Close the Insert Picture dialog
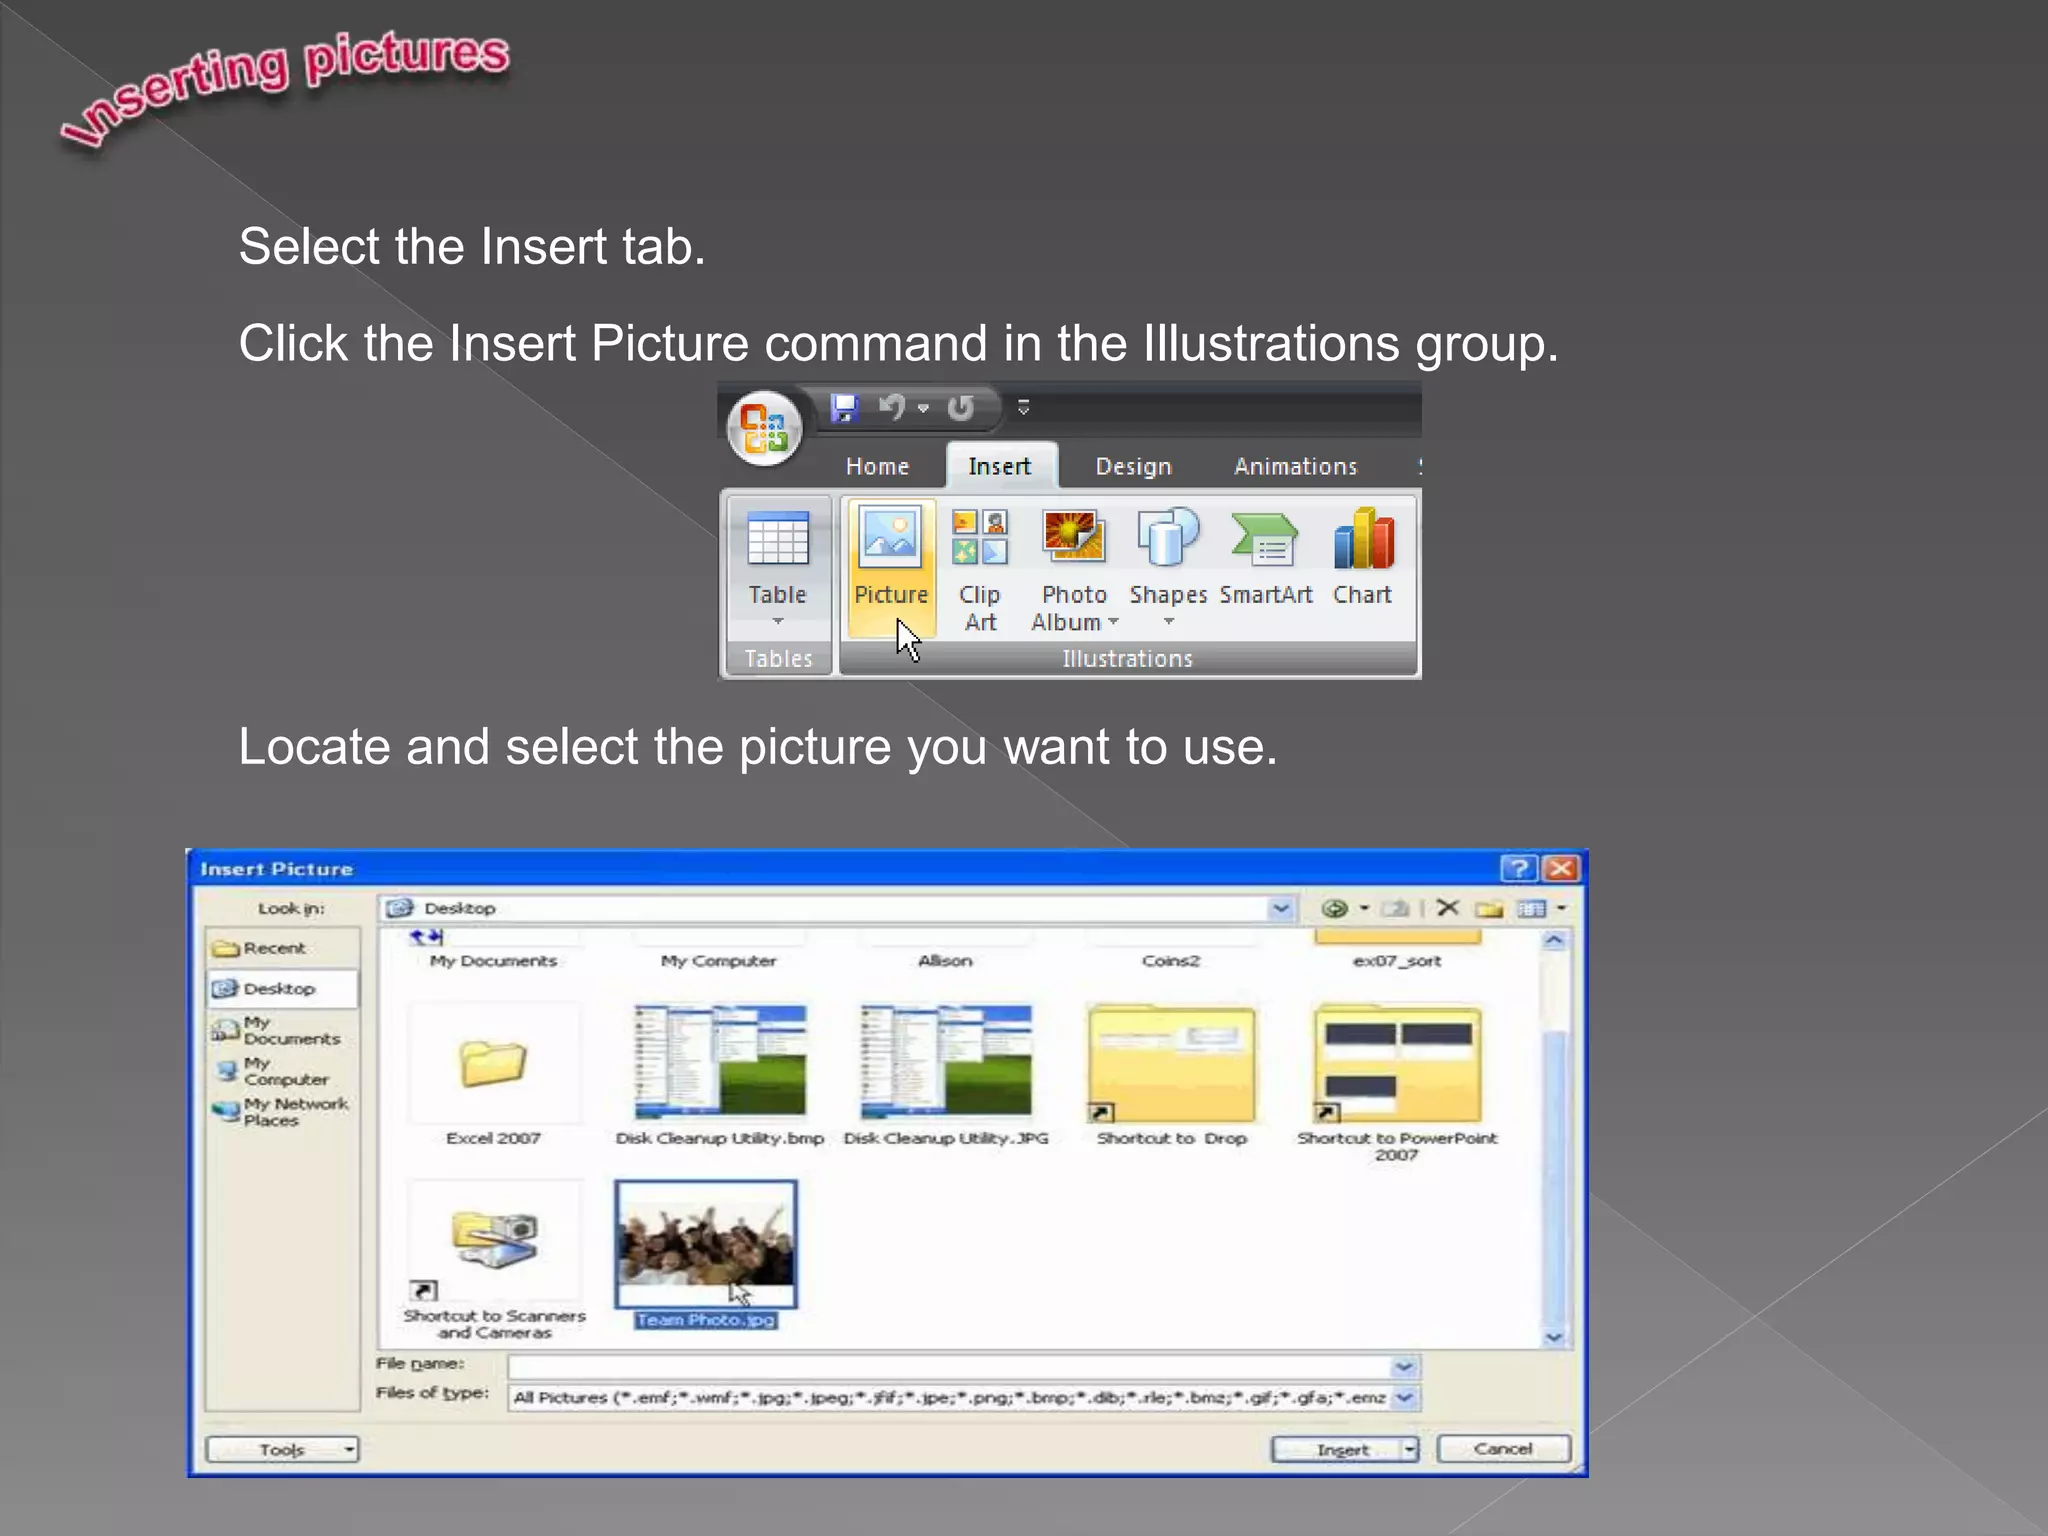Viewport: 2048px width, 1536px height. (1561, 867)
